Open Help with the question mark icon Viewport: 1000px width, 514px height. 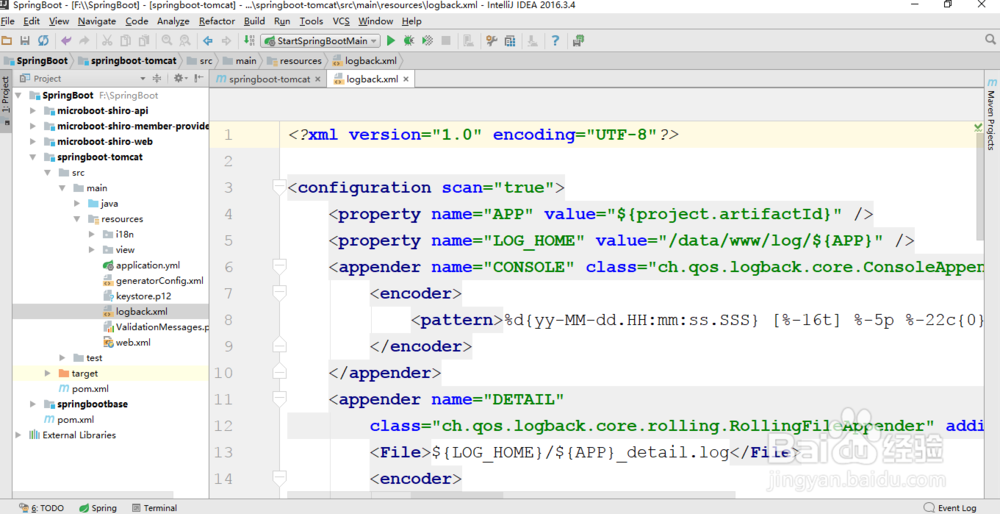point(555,41)
